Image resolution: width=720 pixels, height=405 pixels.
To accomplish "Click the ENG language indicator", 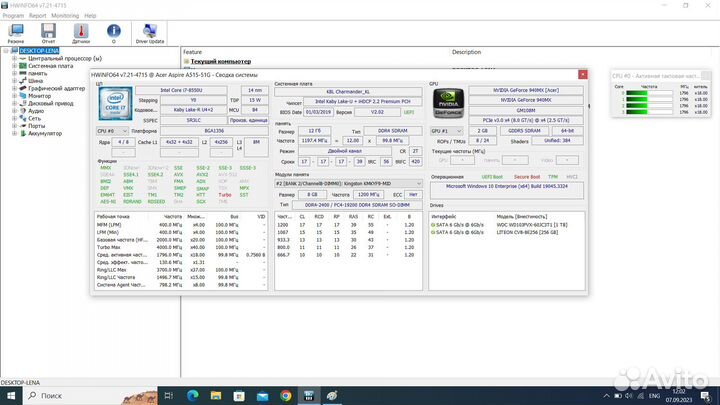I will pos(654,396).
